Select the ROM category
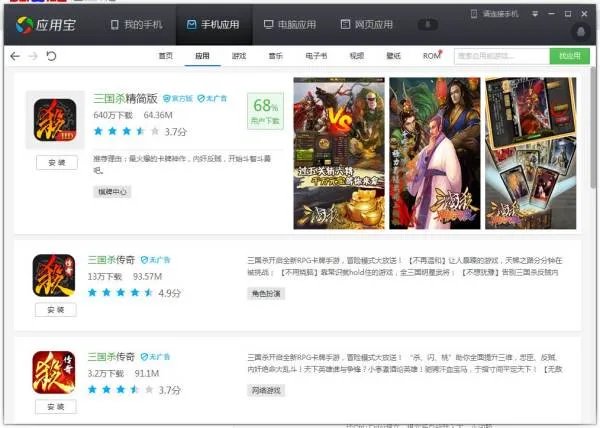Screen dimensions: 600x428 [432, 56]
